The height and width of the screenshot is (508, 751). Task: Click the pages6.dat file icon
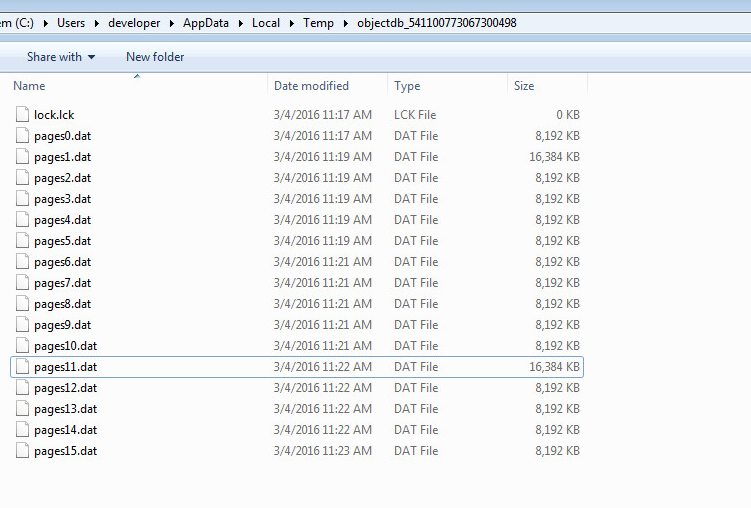(x=22, y=261)
